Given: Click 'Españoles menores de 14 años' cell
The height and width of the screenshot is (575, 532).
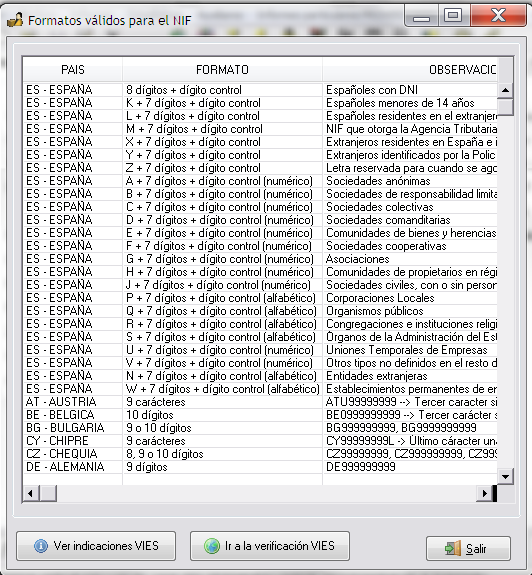Looking at the screenshot, I should point(410,103).
